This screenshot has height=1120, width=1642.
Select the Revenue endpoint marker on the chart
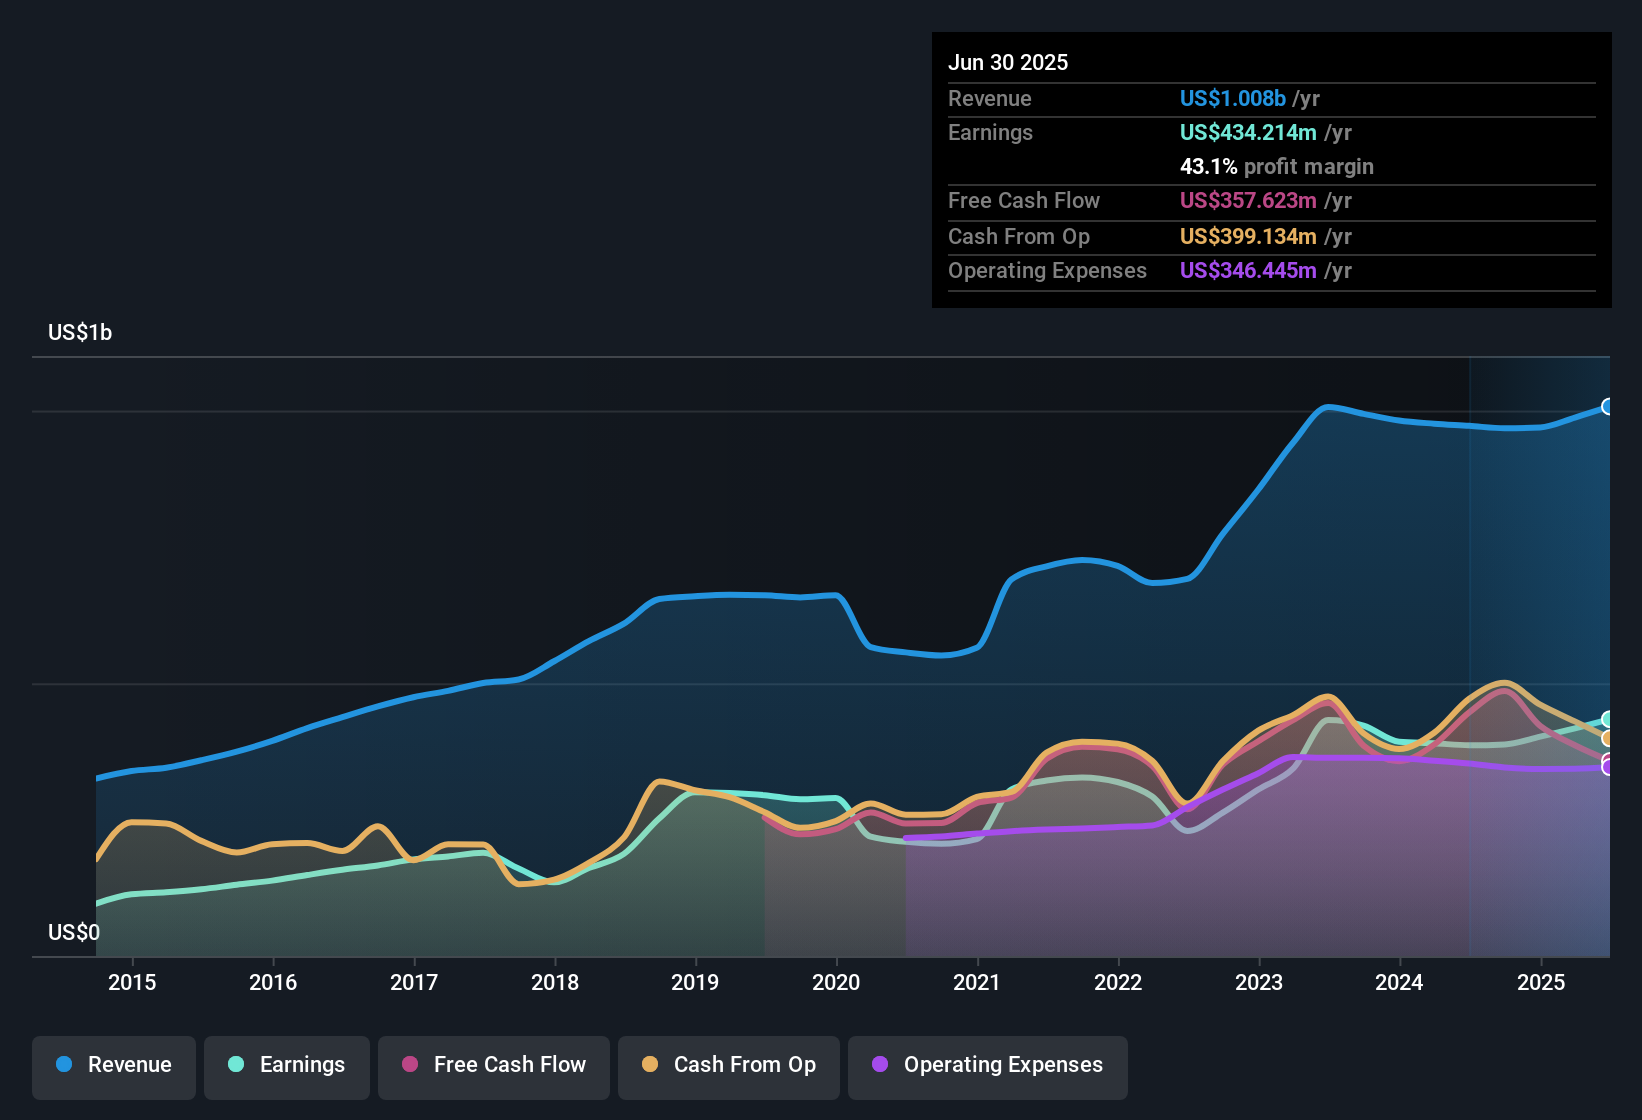click(1608, 406)
